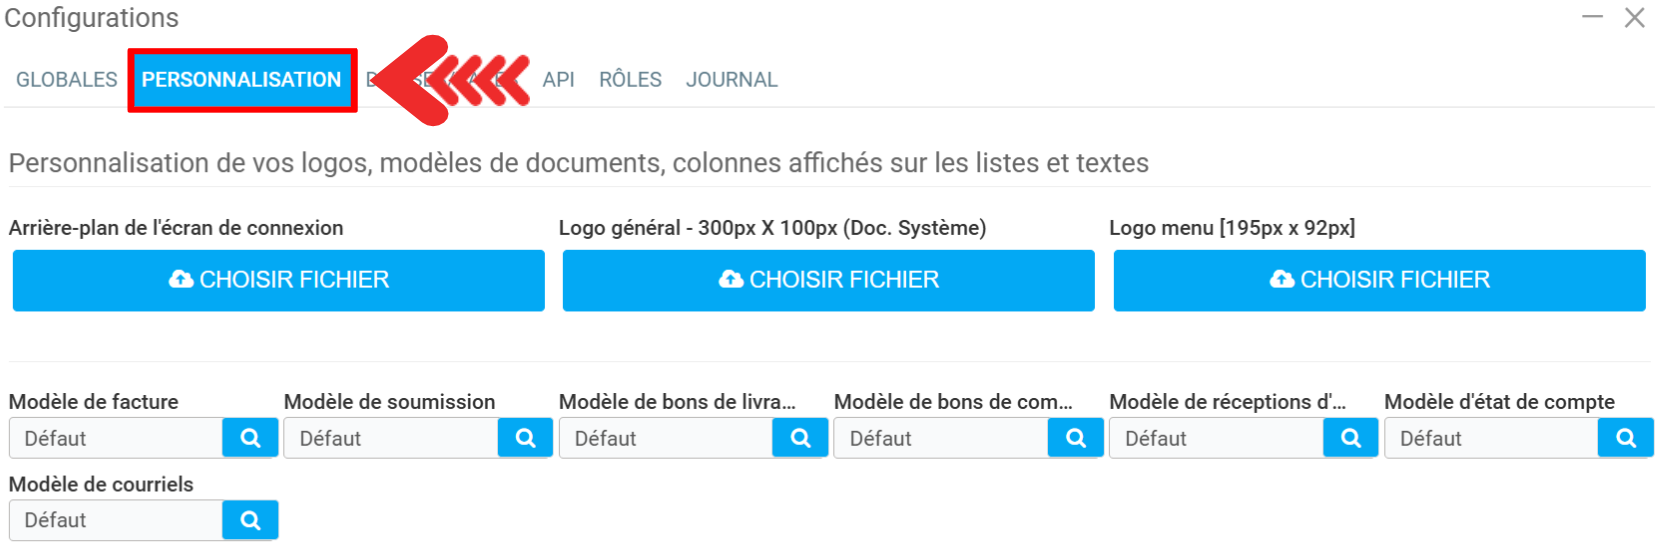The height and width of the screenshot is (551, 1656).
Task: Choose file for login screen background
Action: point(278,280)
